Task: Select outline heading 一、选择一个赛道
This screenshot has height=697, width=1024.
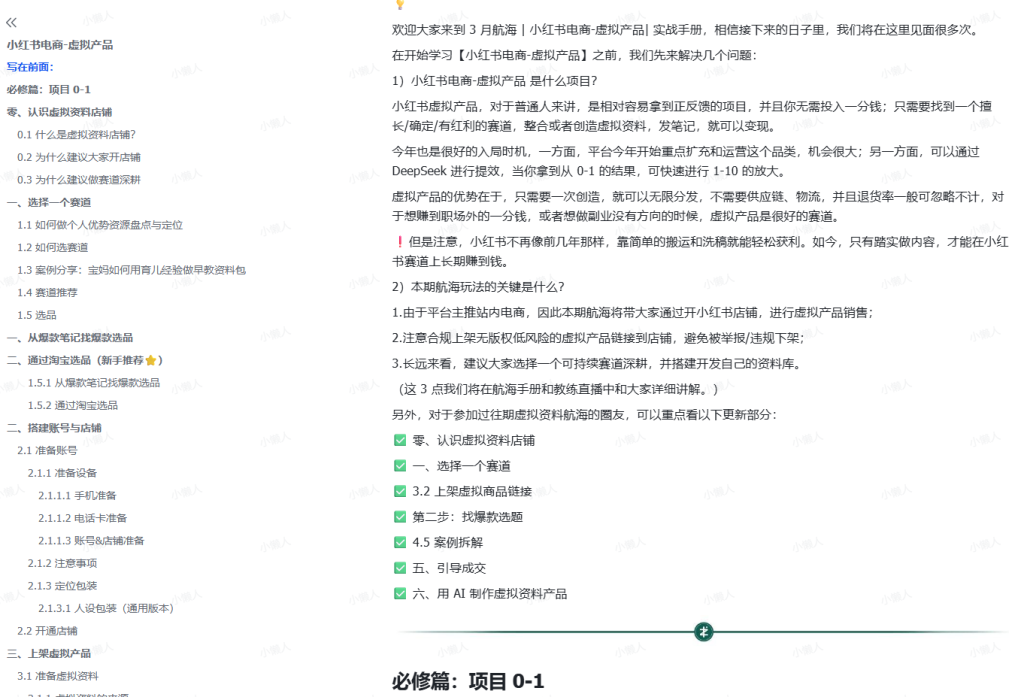Action: point(49,202)
